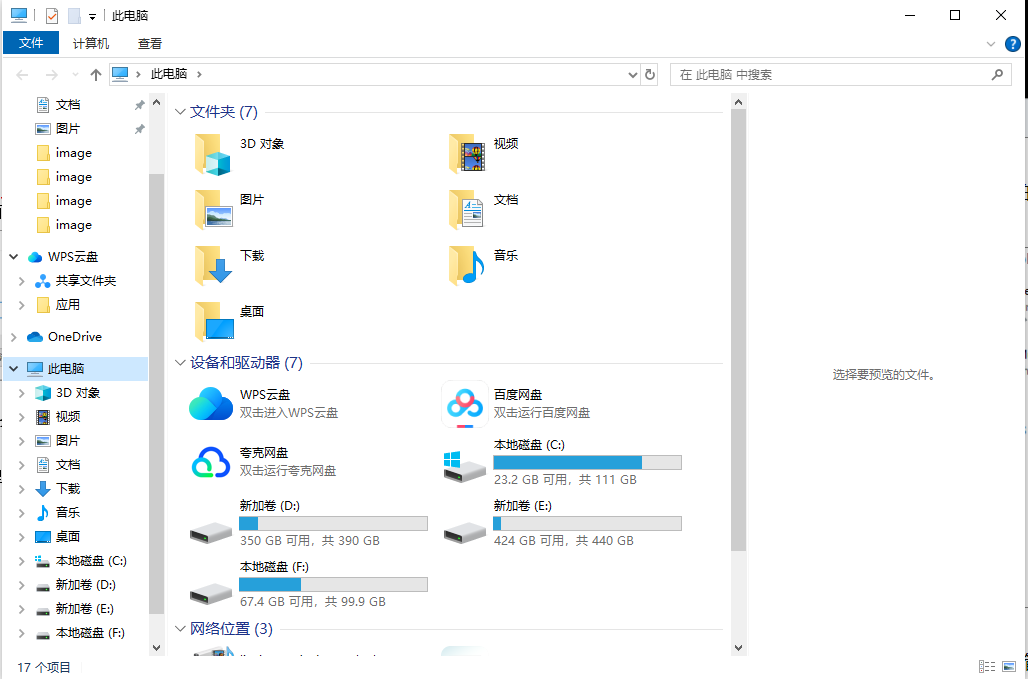1028x679 pixels.
Task: Click the 在 此电脑 中搜索 search box
Action: [830, 74]
